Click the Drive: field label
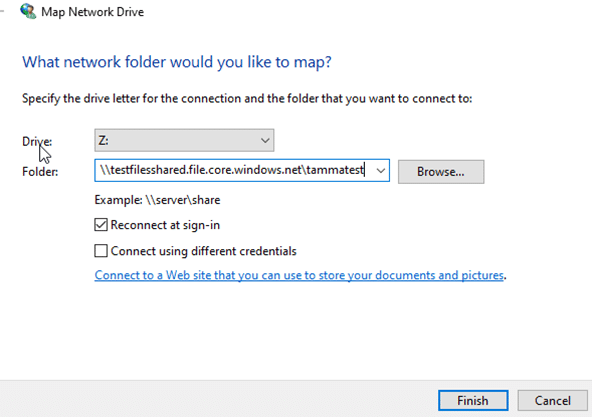This screenshot has height=417, width=592. 37,142
